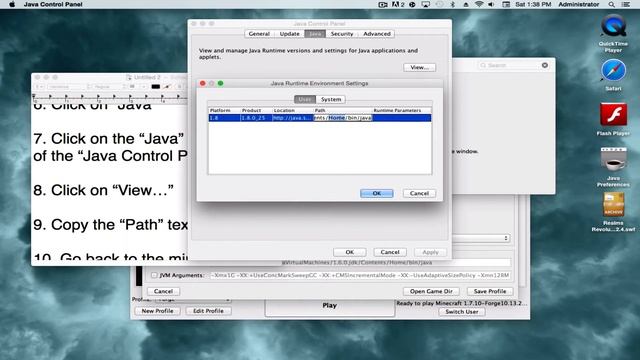
Task: Click the Location http://java.s... cell
Action: [x=293, y=118]
